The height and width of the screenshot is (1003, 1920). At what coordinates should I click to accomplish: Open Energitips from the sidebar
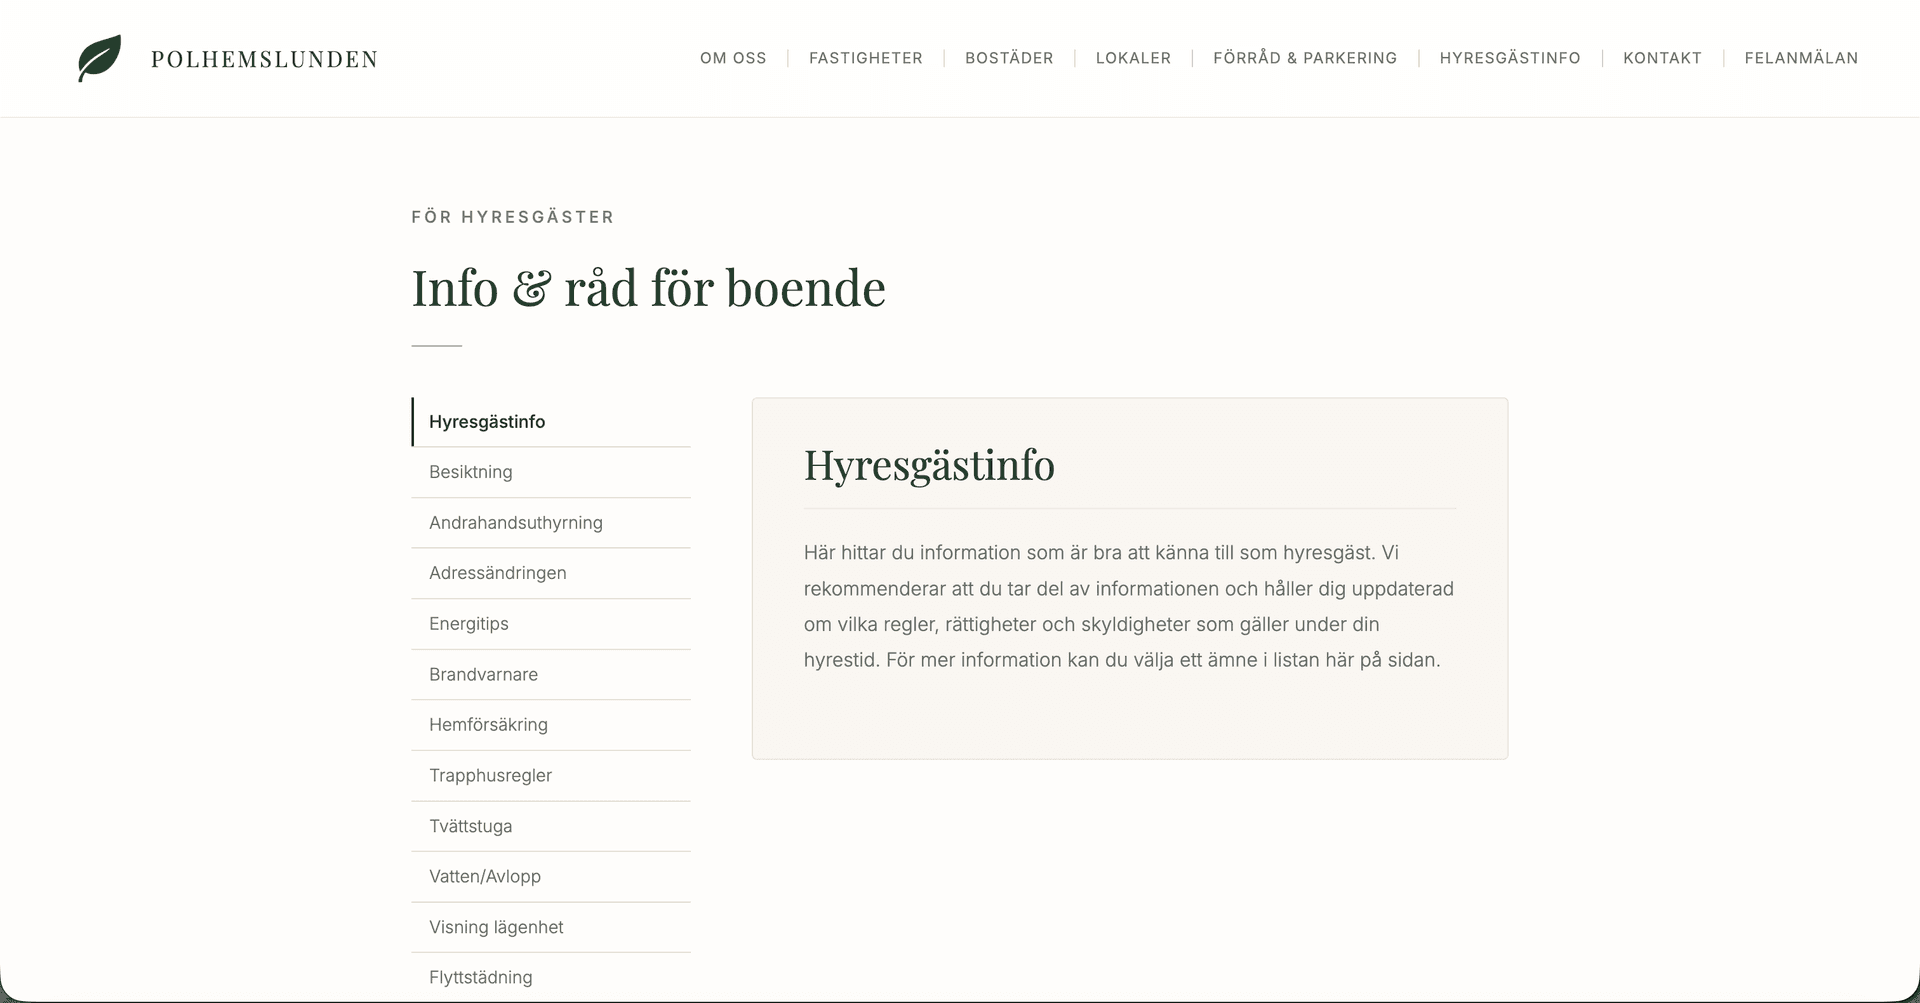pos(551,624)
